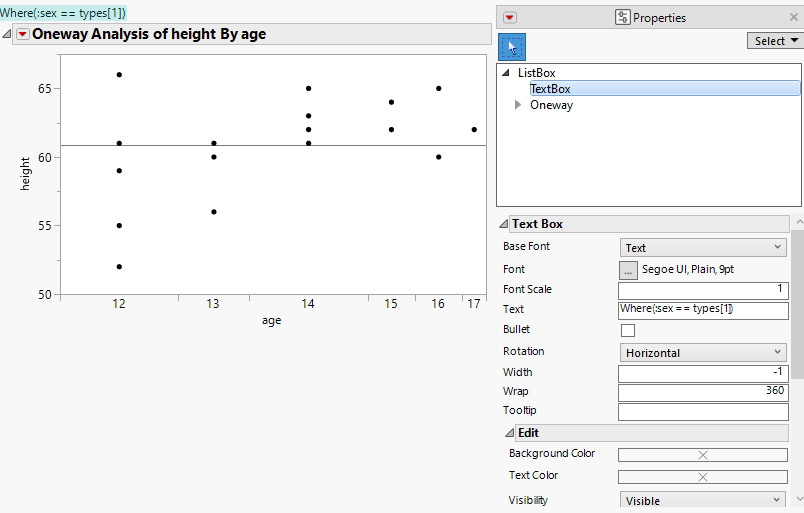Image resolution: width=804 pixels, height=513 pixels.
Task: Open the Oneway Analysis red triangle menu
Action: [x=22, y=34]
